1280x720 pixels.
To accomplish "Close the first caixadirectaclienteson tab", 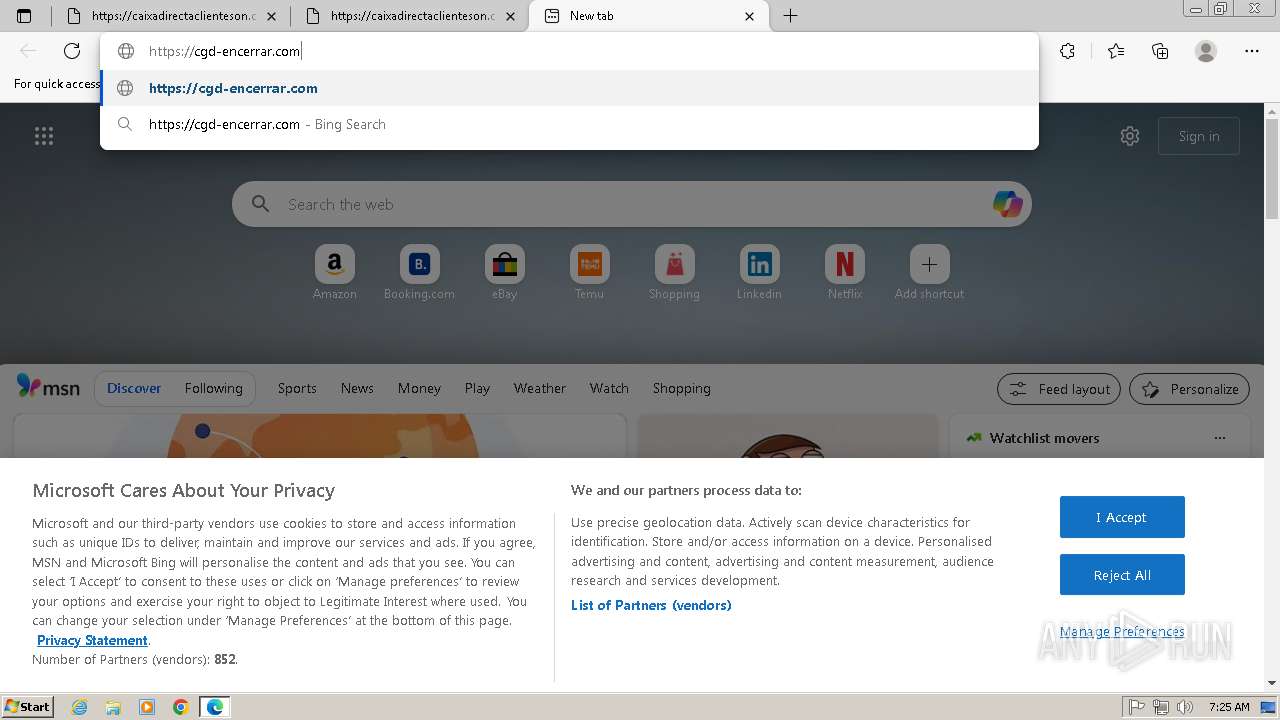I will (272, 16).
